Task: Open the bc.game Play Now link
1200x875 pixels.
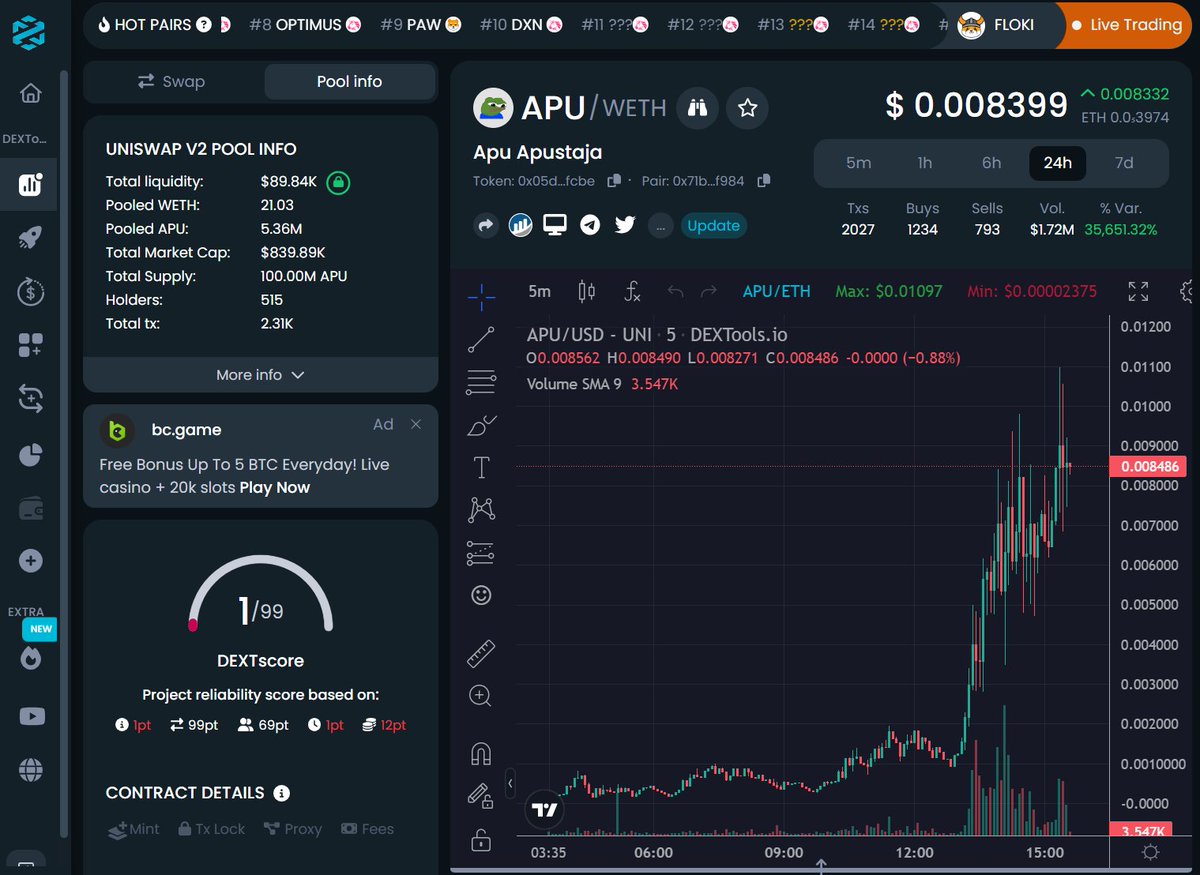Action: (275, 488)
